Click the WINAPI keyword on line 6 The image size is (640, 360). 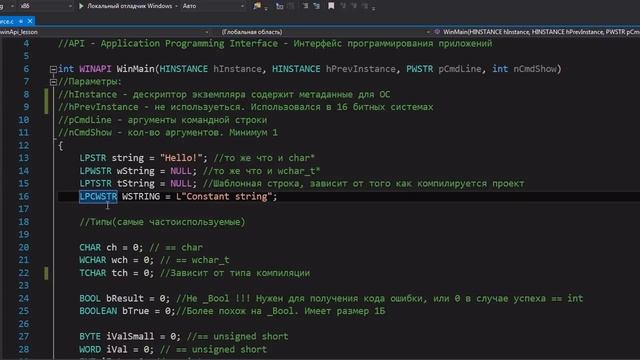pyautogui.click(x=95, y=69)
